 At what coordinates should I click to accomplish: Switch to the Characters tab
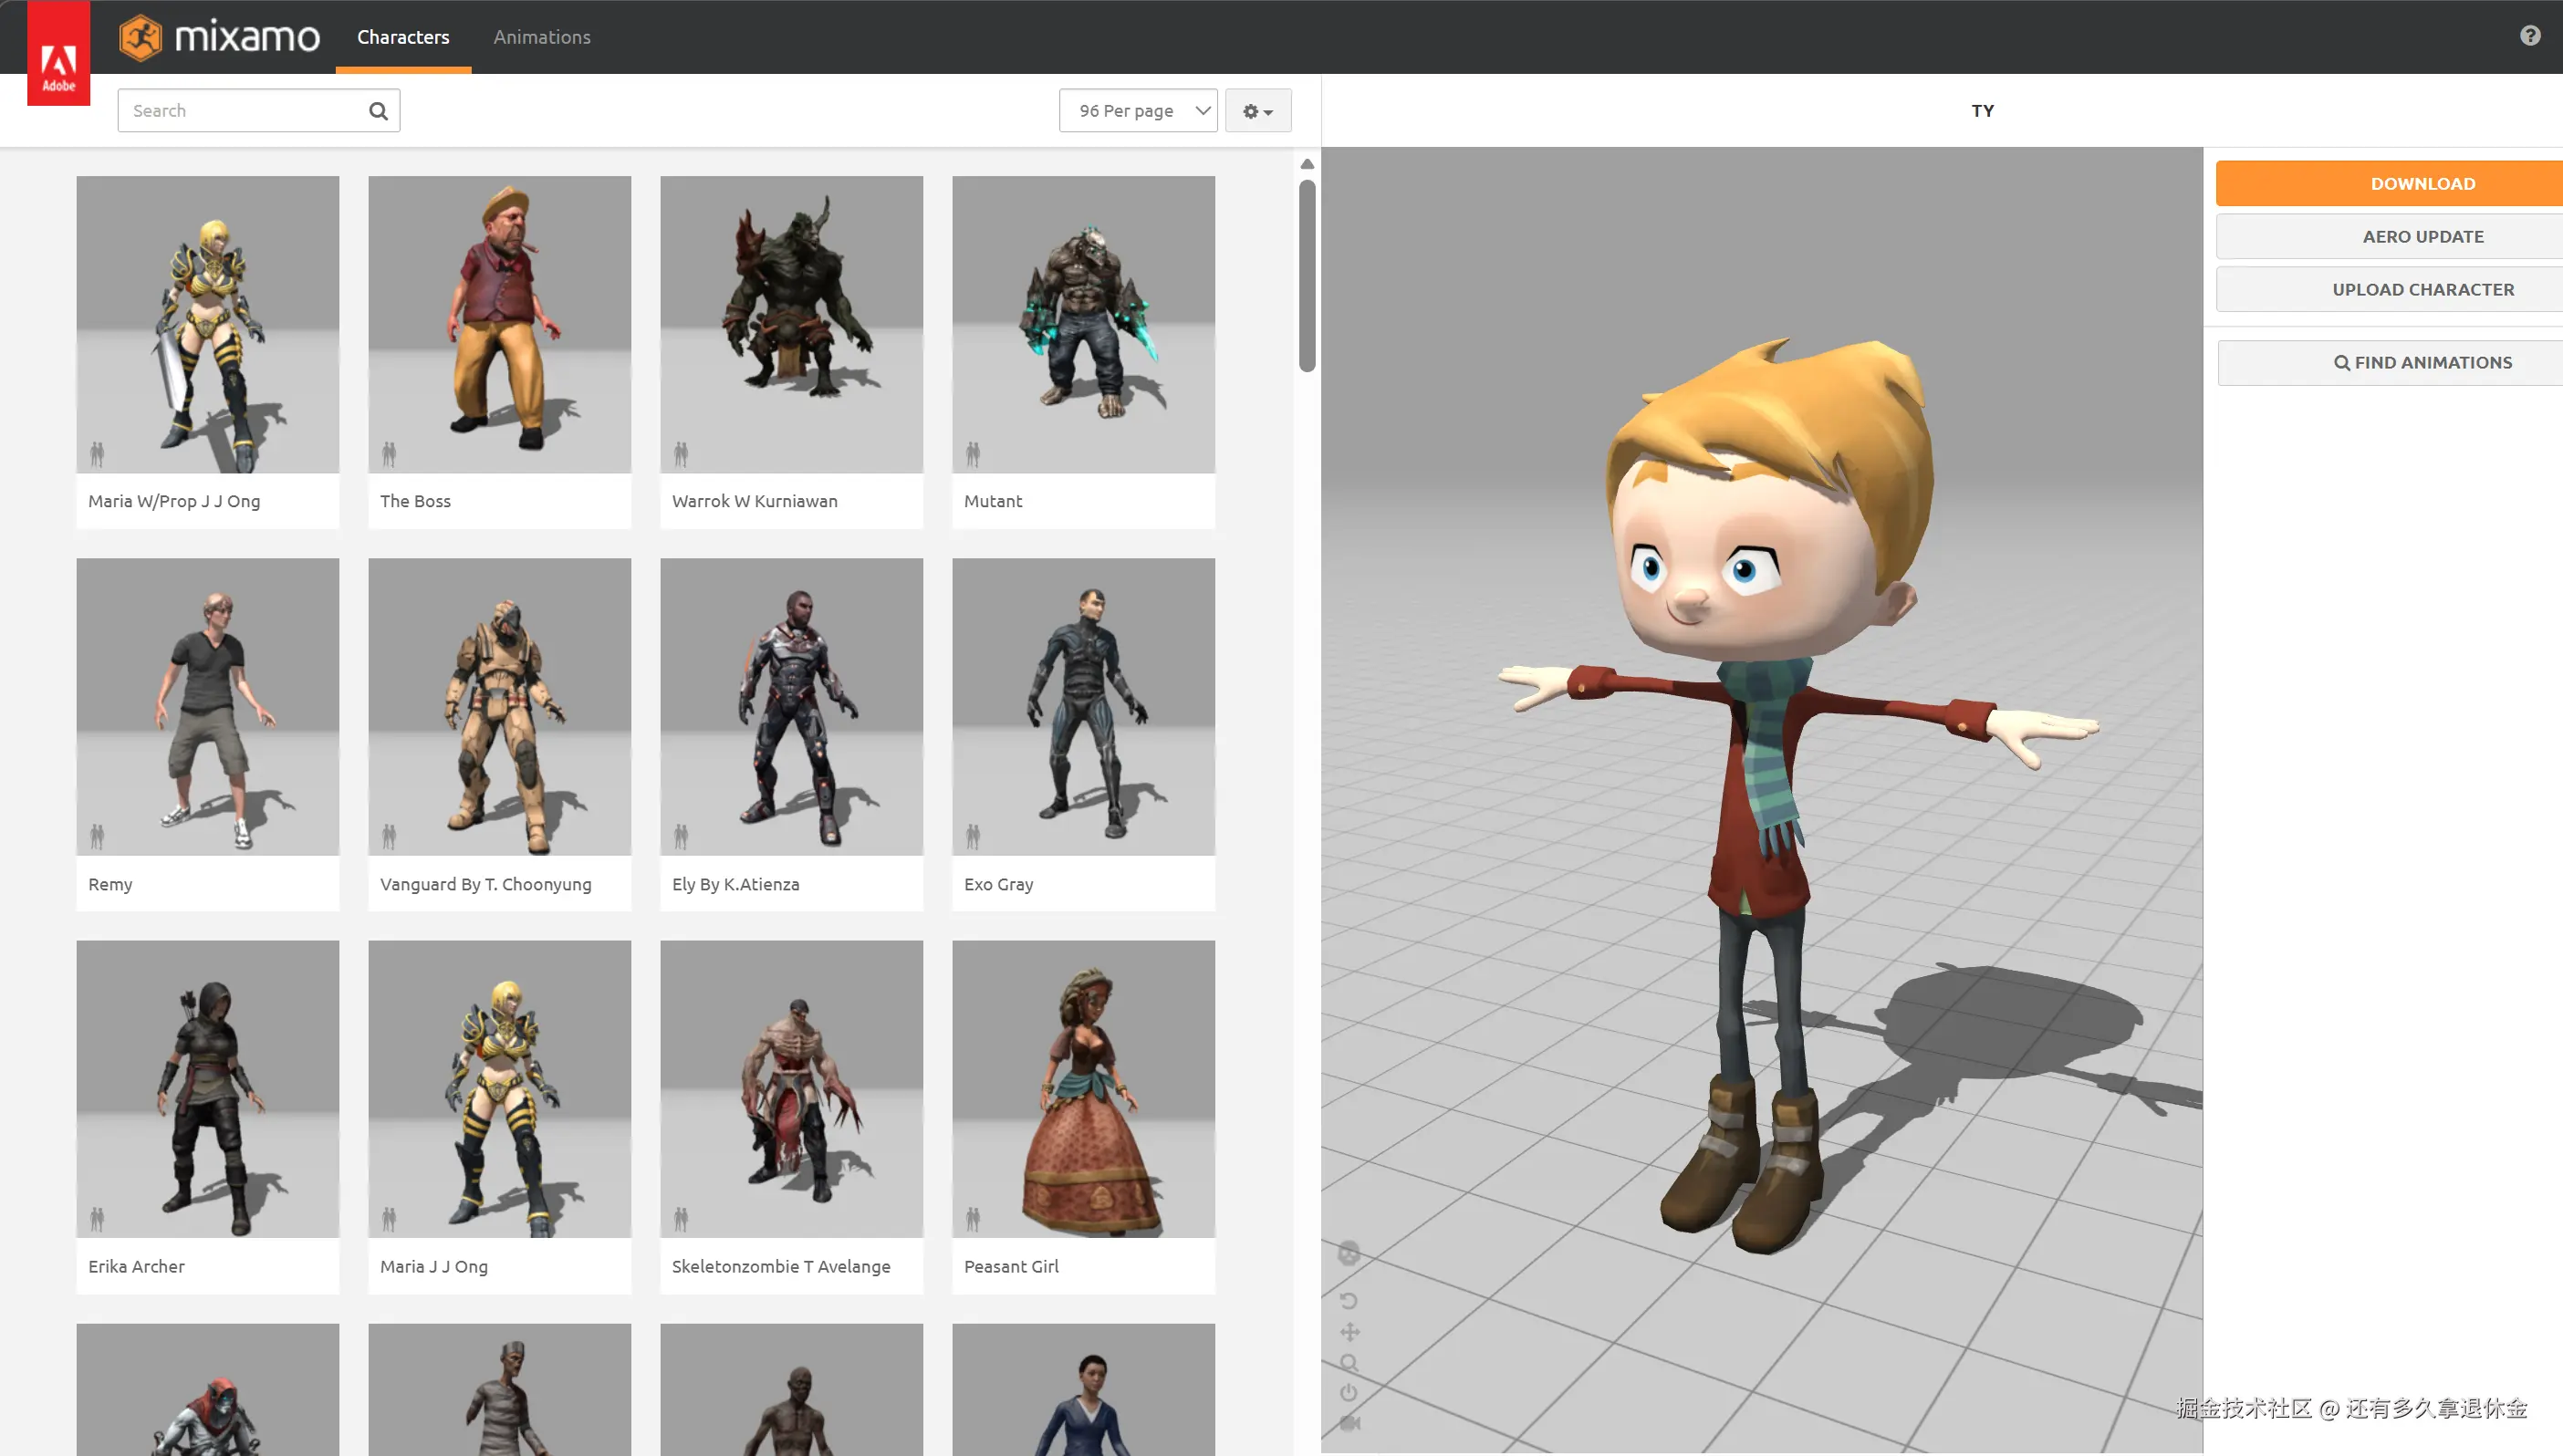pos(403,37)
